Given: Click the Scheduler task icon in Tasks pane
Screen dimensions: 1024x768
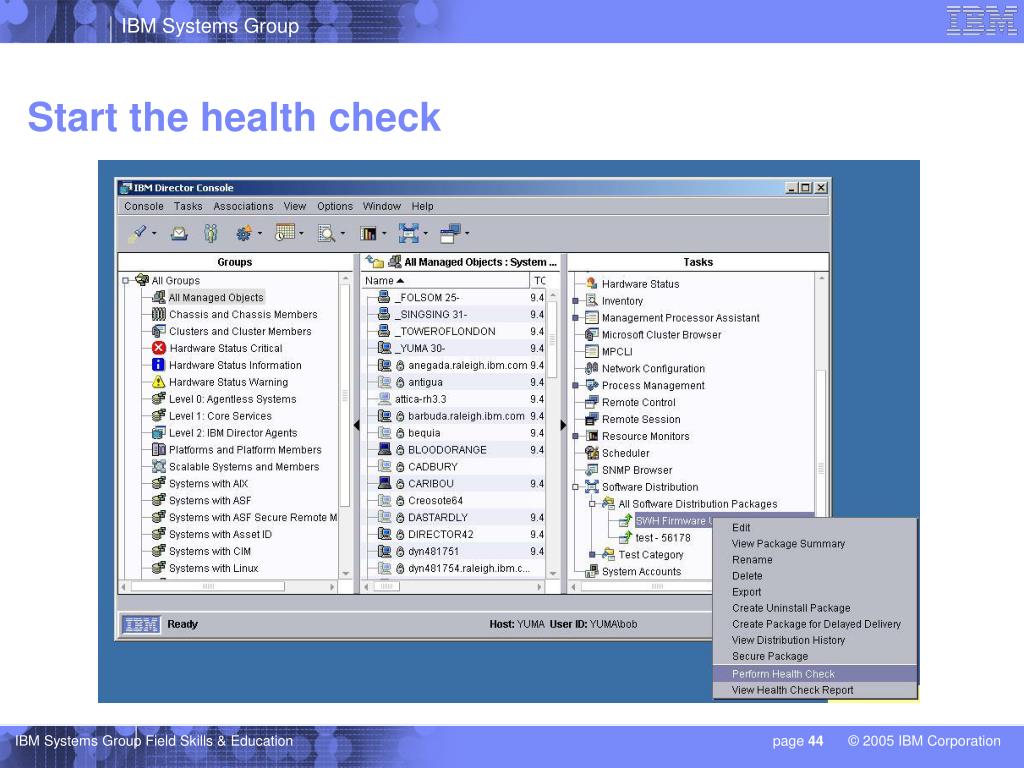Looking at the screenshot, I should pyautogui.click(x=592, y=453).
